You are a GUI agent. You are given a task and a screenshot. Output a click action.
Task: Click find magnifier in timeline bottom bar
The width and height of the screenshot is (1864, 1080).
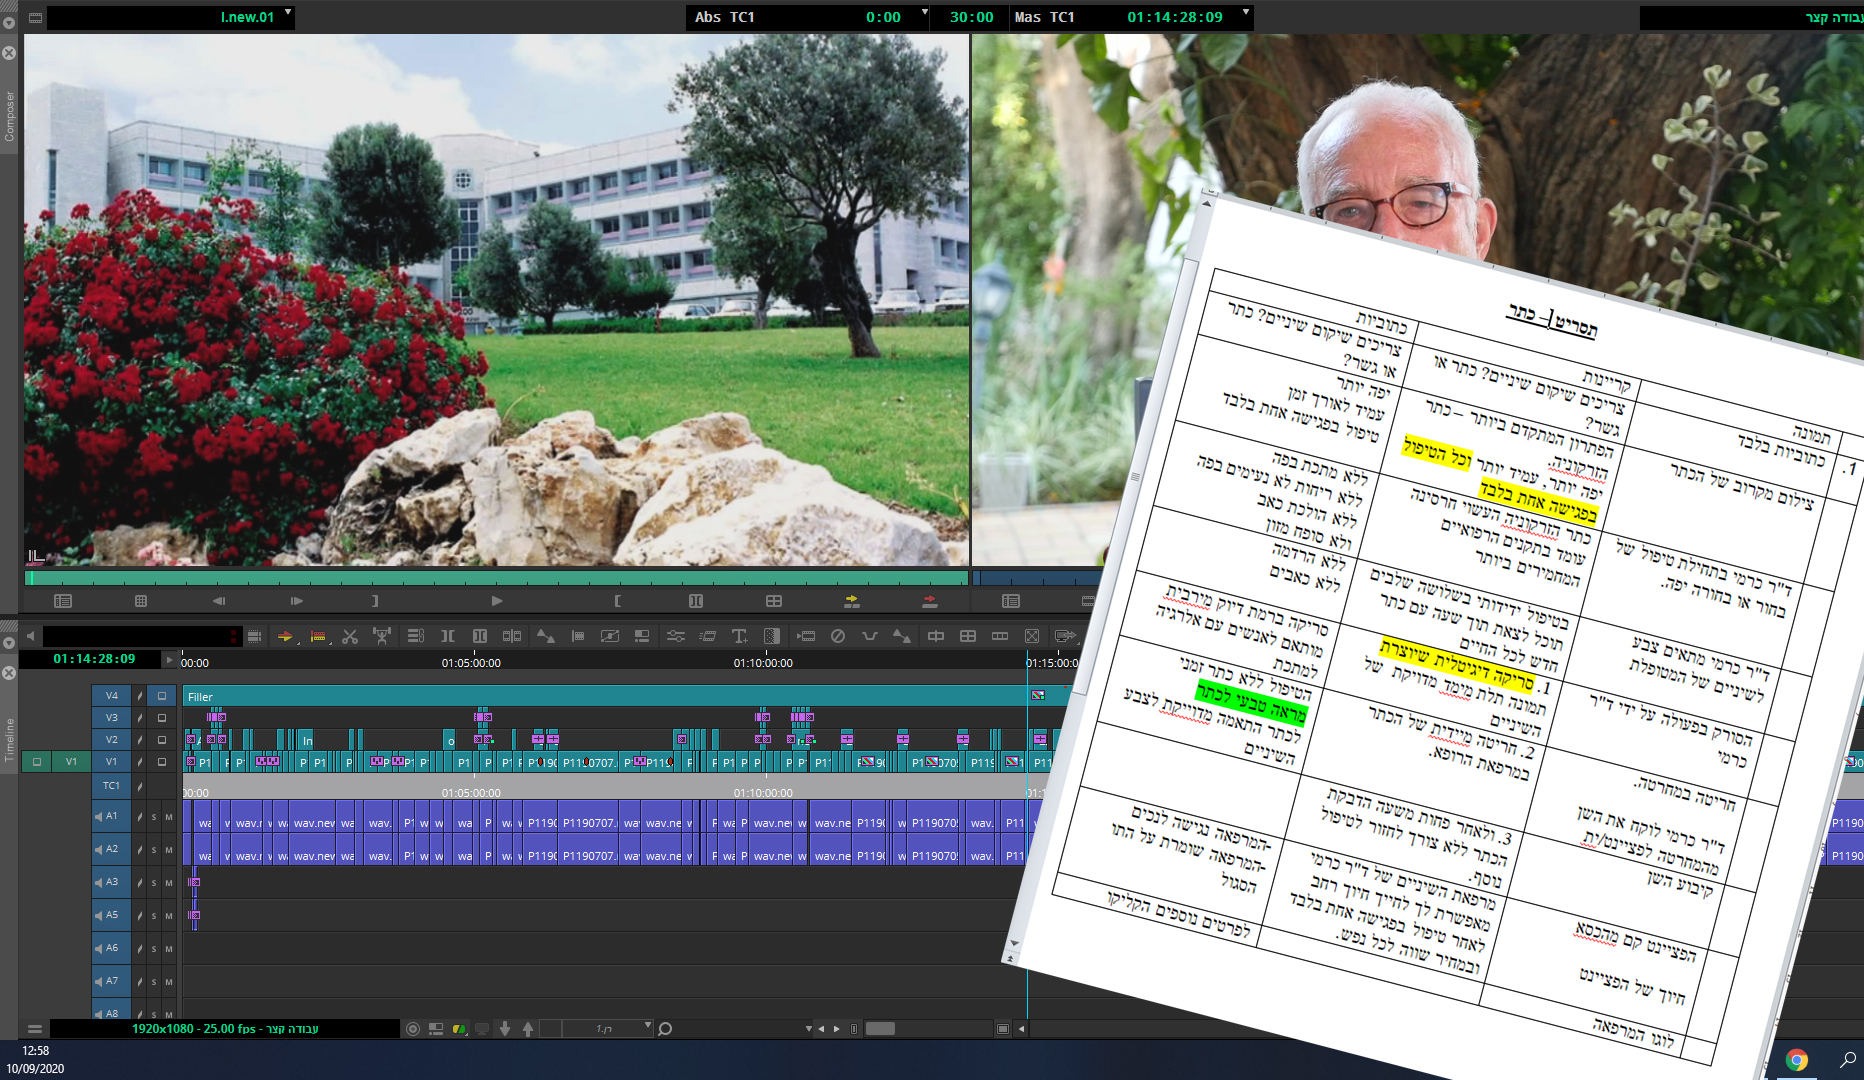tap(665, 1029)
